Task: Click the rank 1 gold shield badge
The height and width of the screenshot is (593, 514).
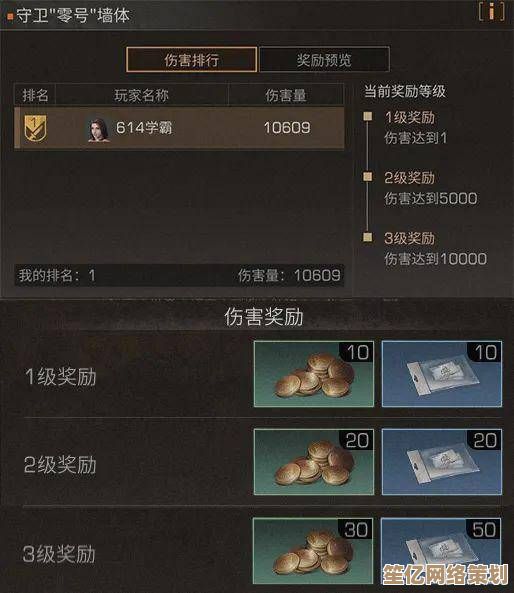Action: tap(35, 128)
